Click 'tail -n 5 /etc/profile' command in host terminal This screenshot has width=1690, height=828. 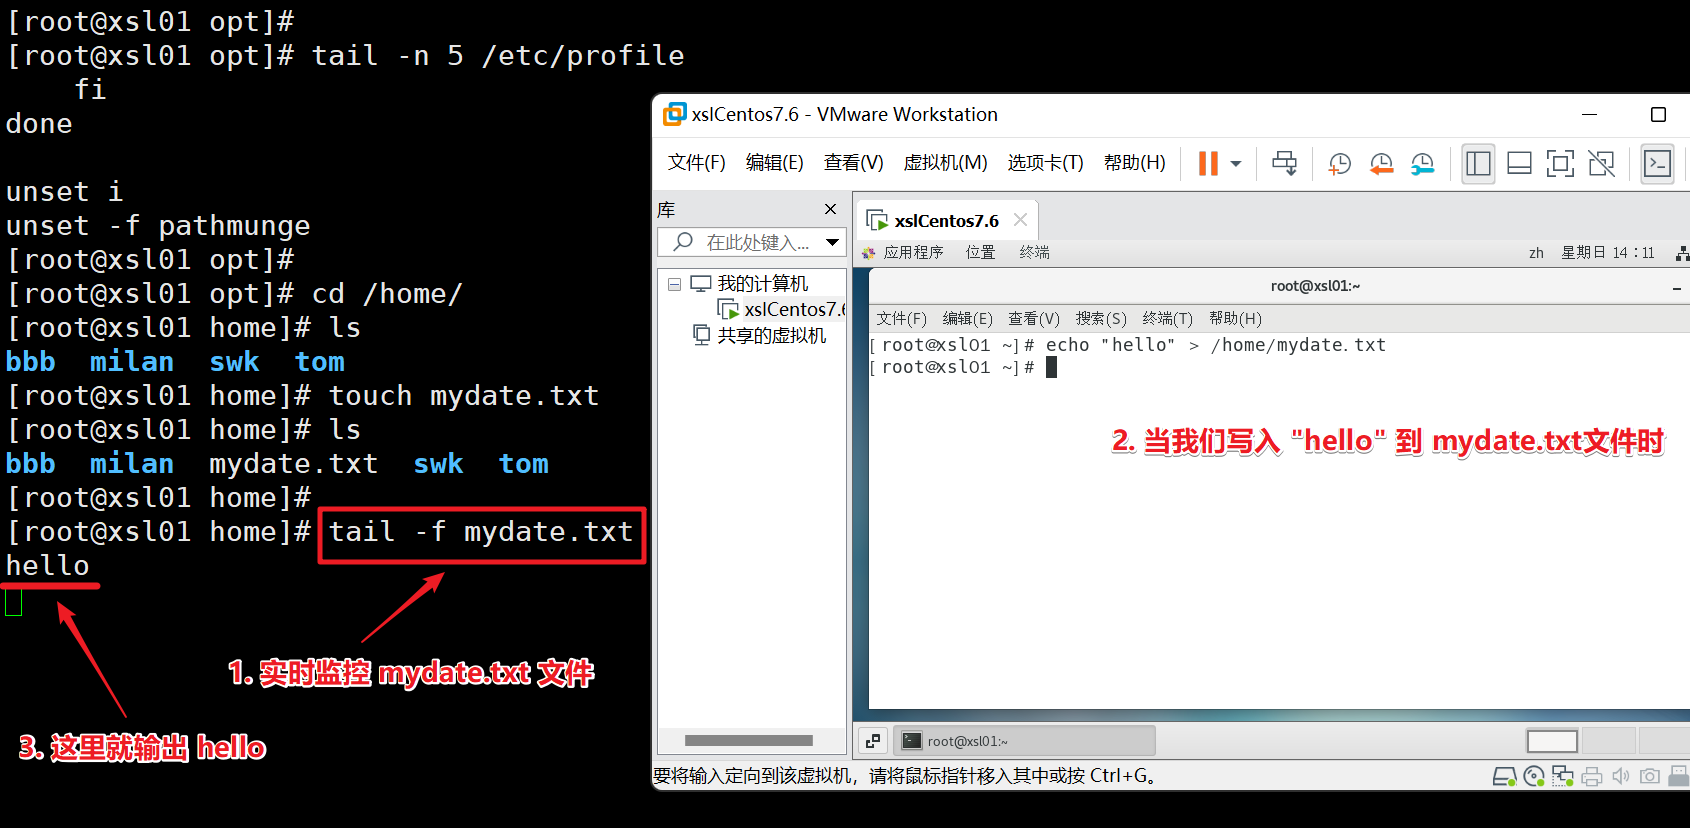[498, 56]
